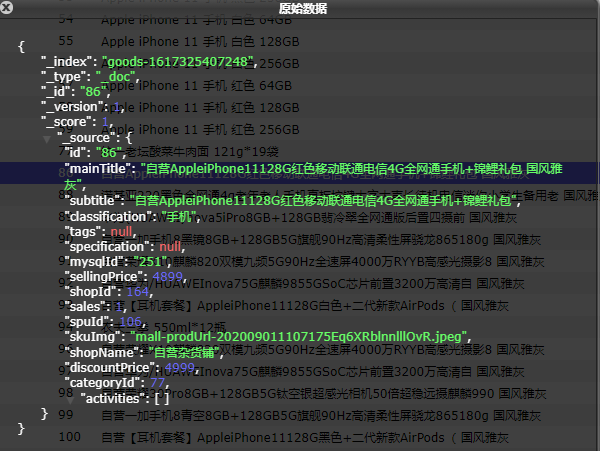Collapse the "_source" JSON node

[47, 139]
